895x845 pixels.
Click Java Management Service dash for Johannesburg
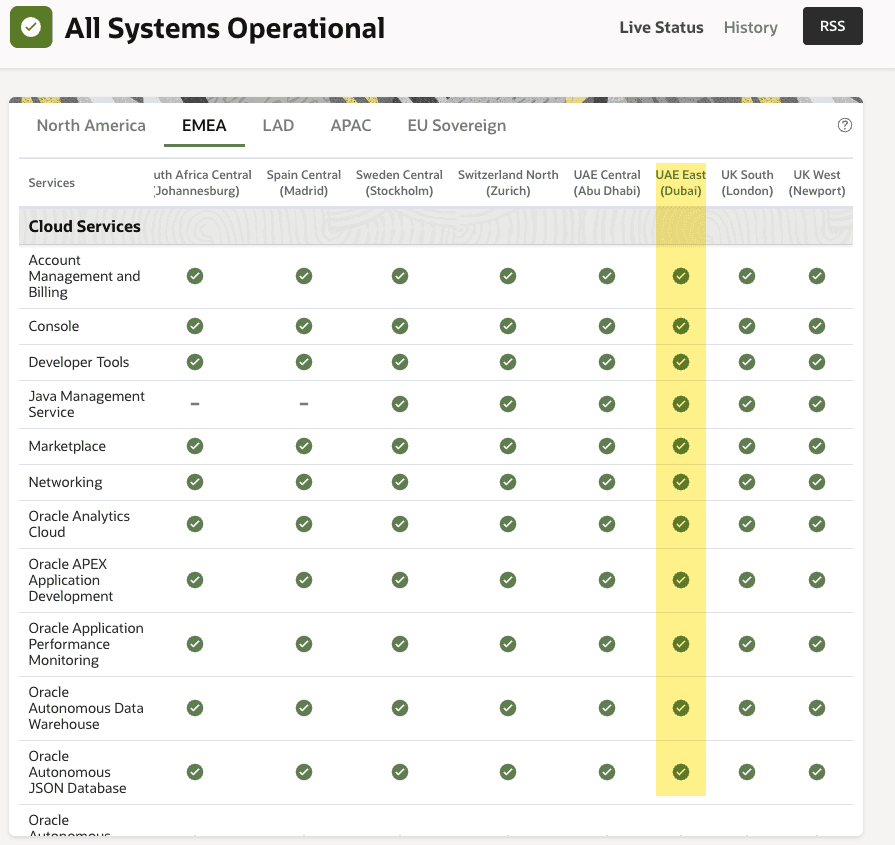coord(195,404)
